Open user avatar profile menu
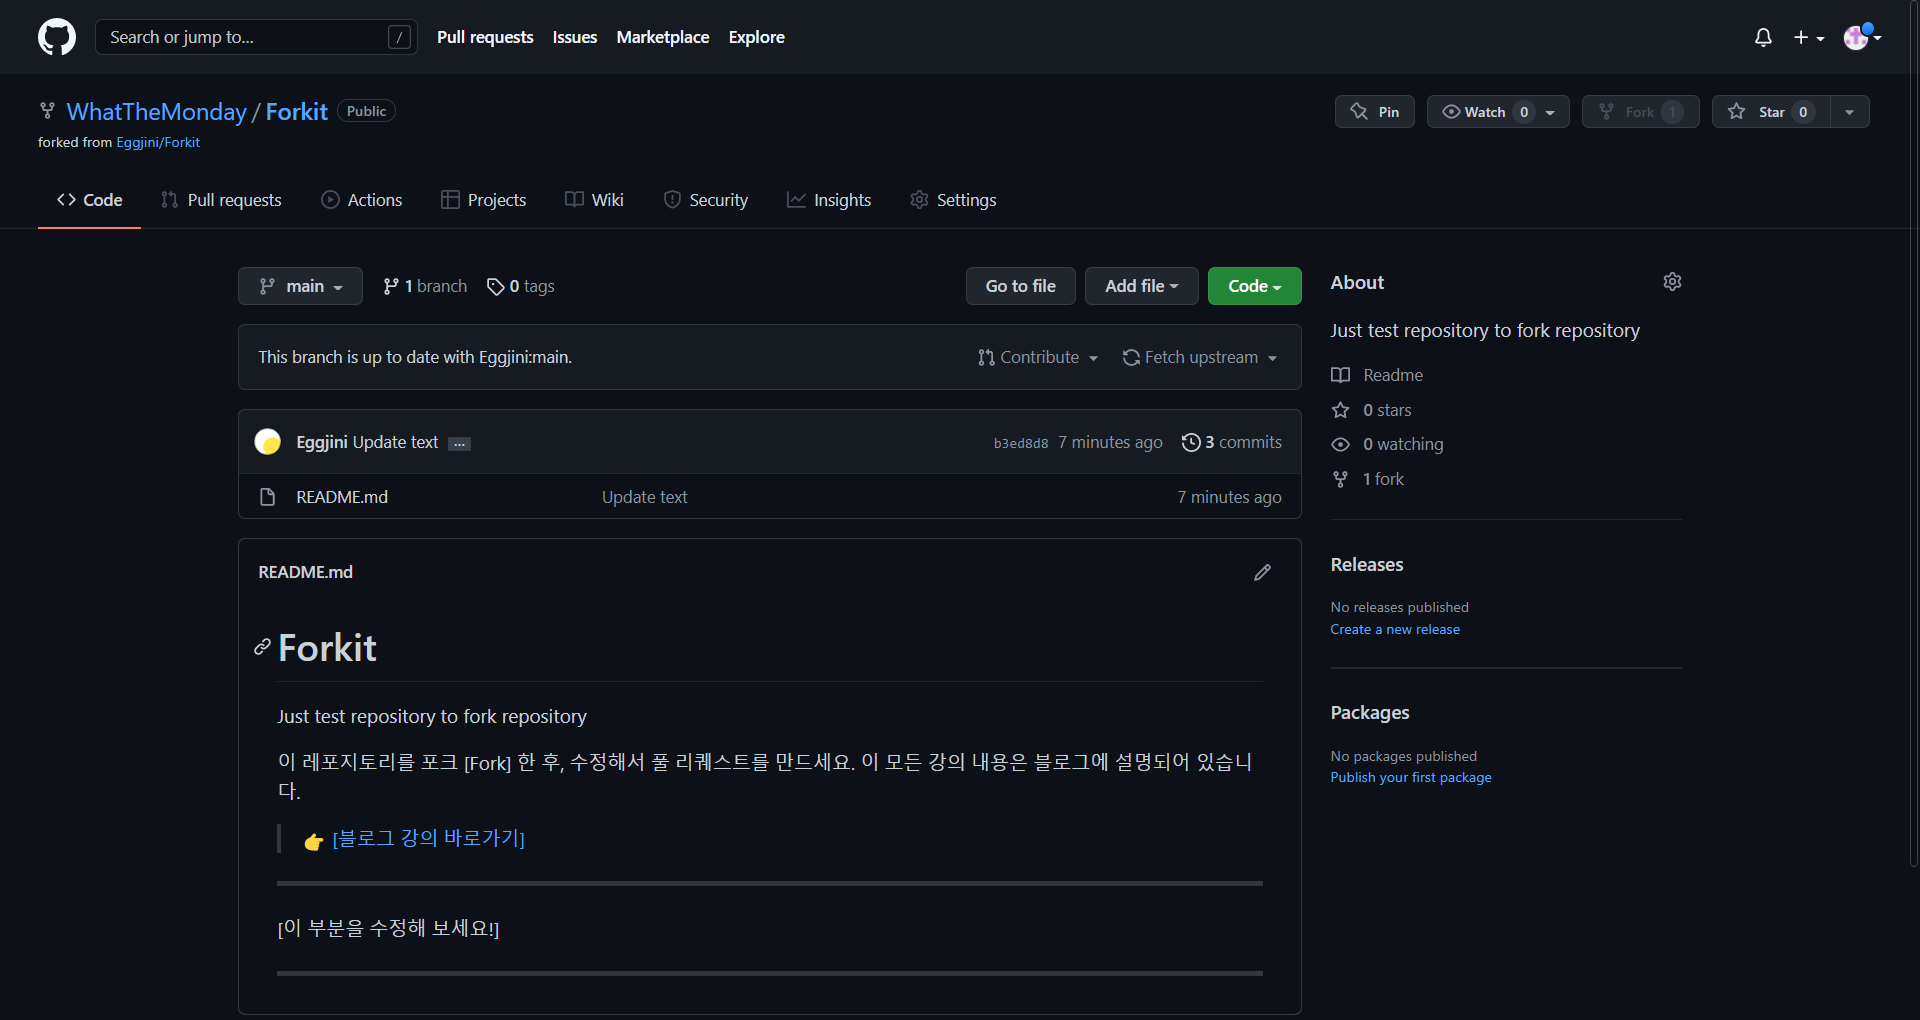 click(1862, 37)
